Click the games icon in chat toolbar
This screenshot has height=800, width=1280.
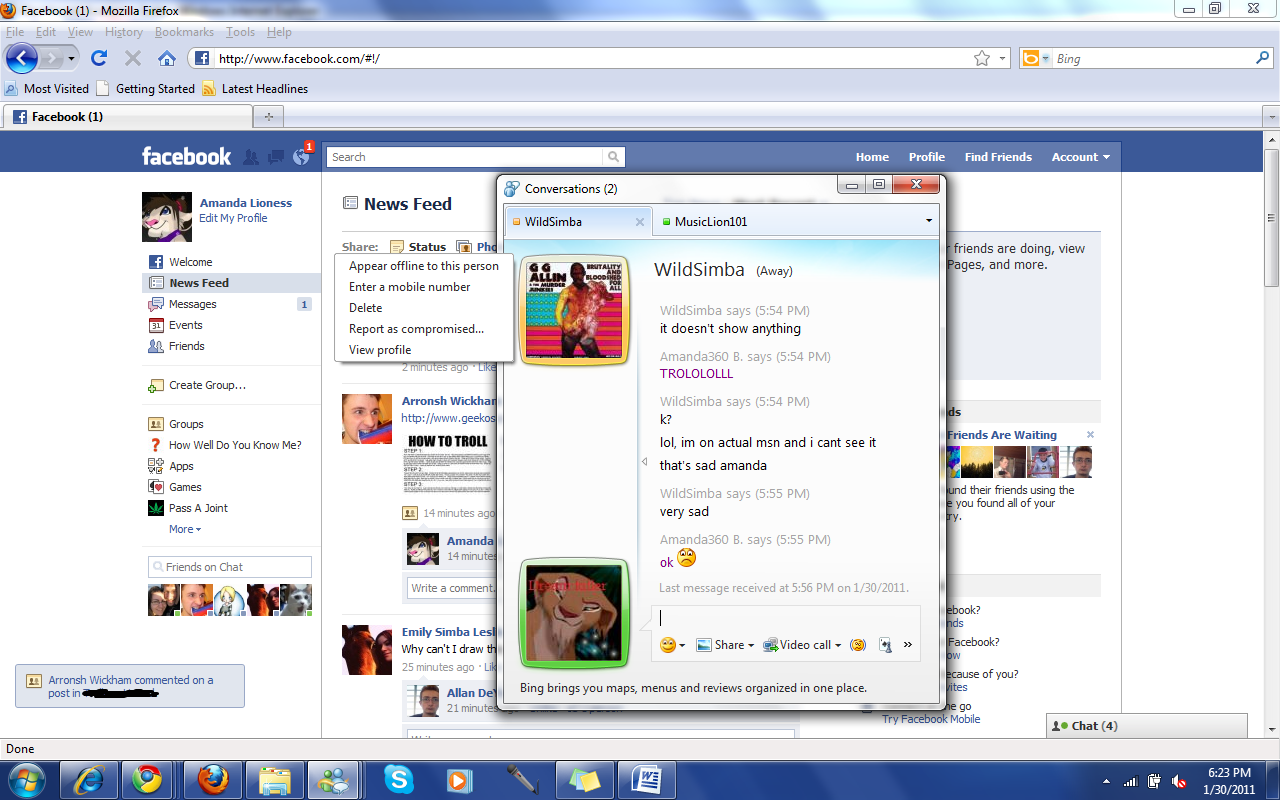coord(885,645)
